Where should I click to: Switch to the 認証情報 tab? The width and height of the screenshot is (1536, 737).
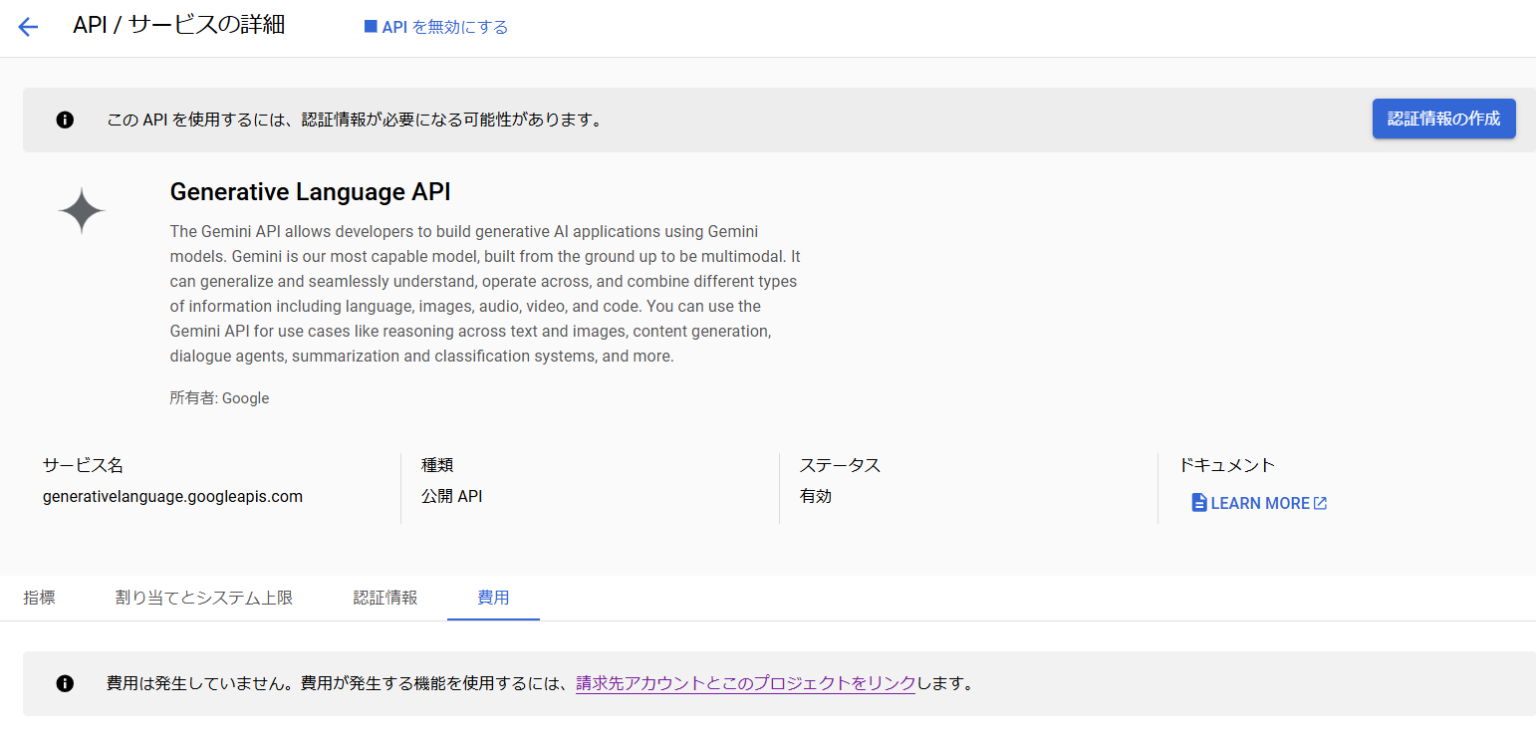[x=385, y=597]
